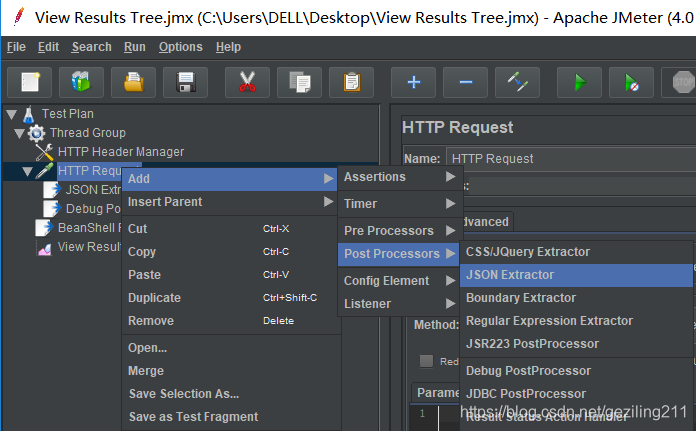Open the Post Processors submenu
The height and width of the screenshot is (431, 696).
coord(399,254)
